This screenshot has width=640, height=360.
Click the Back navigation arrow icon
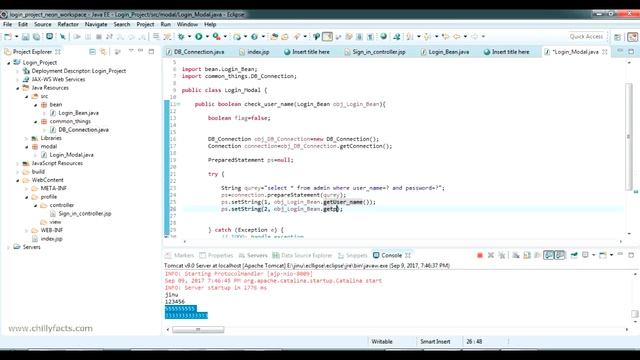coord(457,37)
